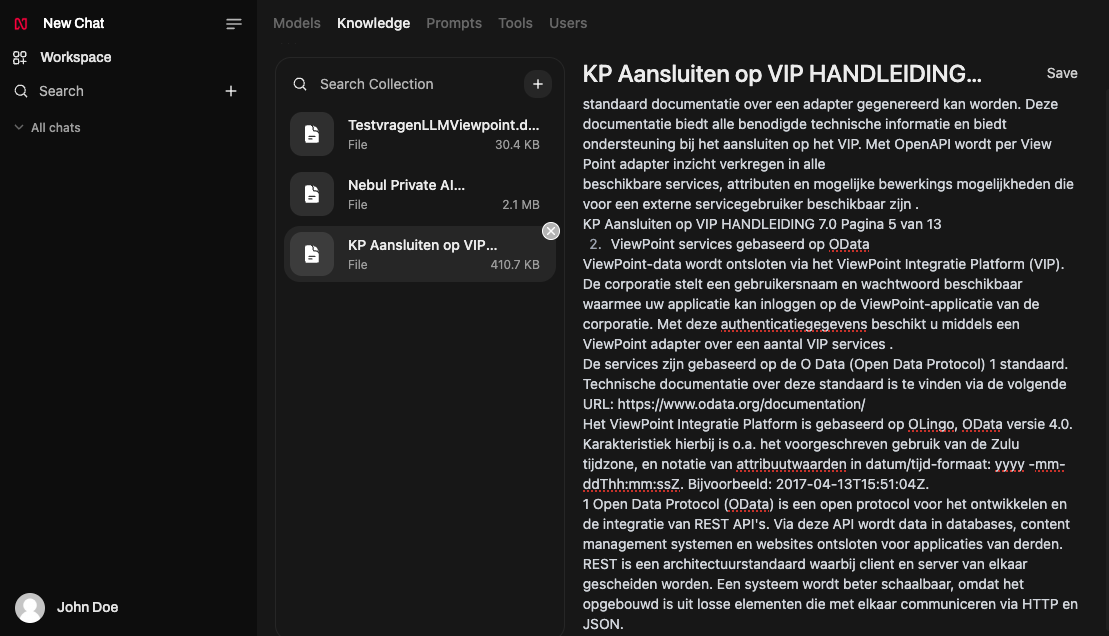Remove KP Aansluiten file with X button

click(x=551, y=231)
